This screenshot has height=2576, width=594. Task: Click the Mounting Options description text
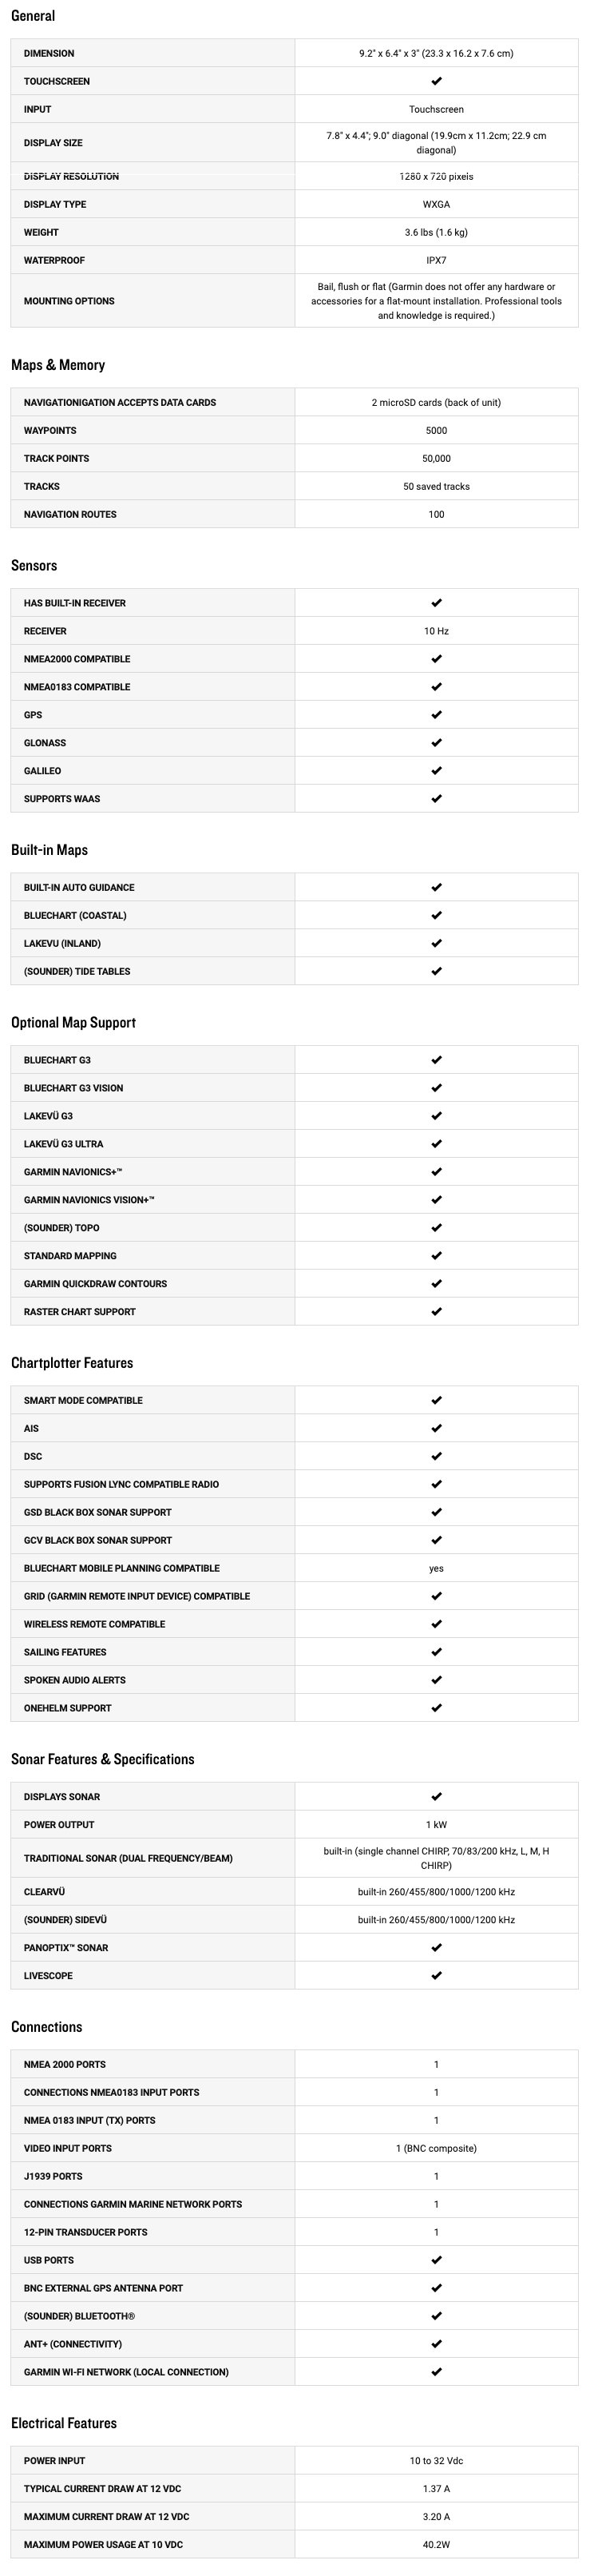point(436,301)
